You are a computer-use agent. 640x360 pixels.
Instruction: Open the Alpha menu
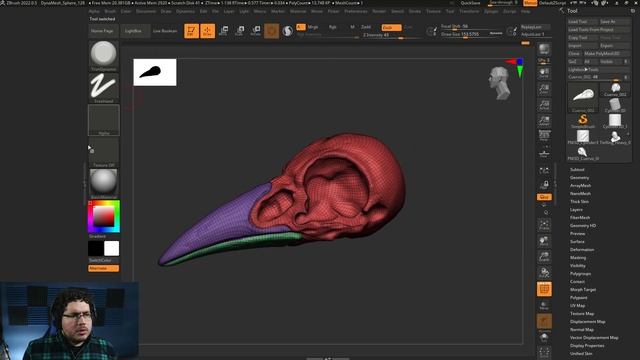coord(94,11)
